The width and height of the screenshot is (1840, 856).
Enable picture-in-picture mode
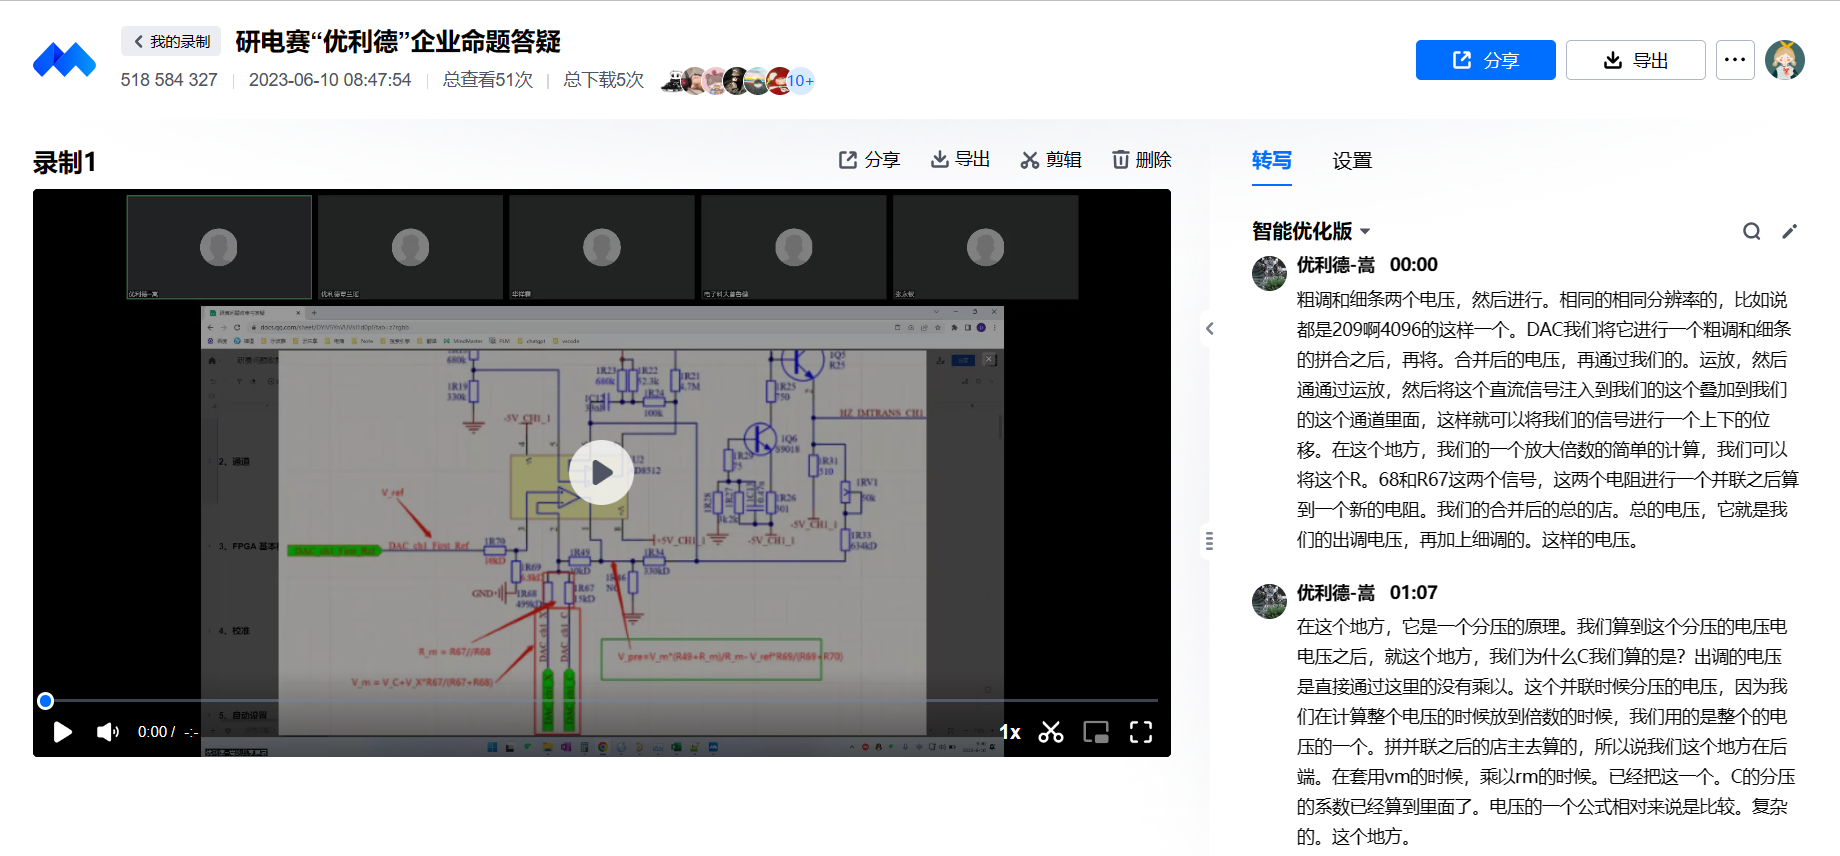pos(1096,732)
